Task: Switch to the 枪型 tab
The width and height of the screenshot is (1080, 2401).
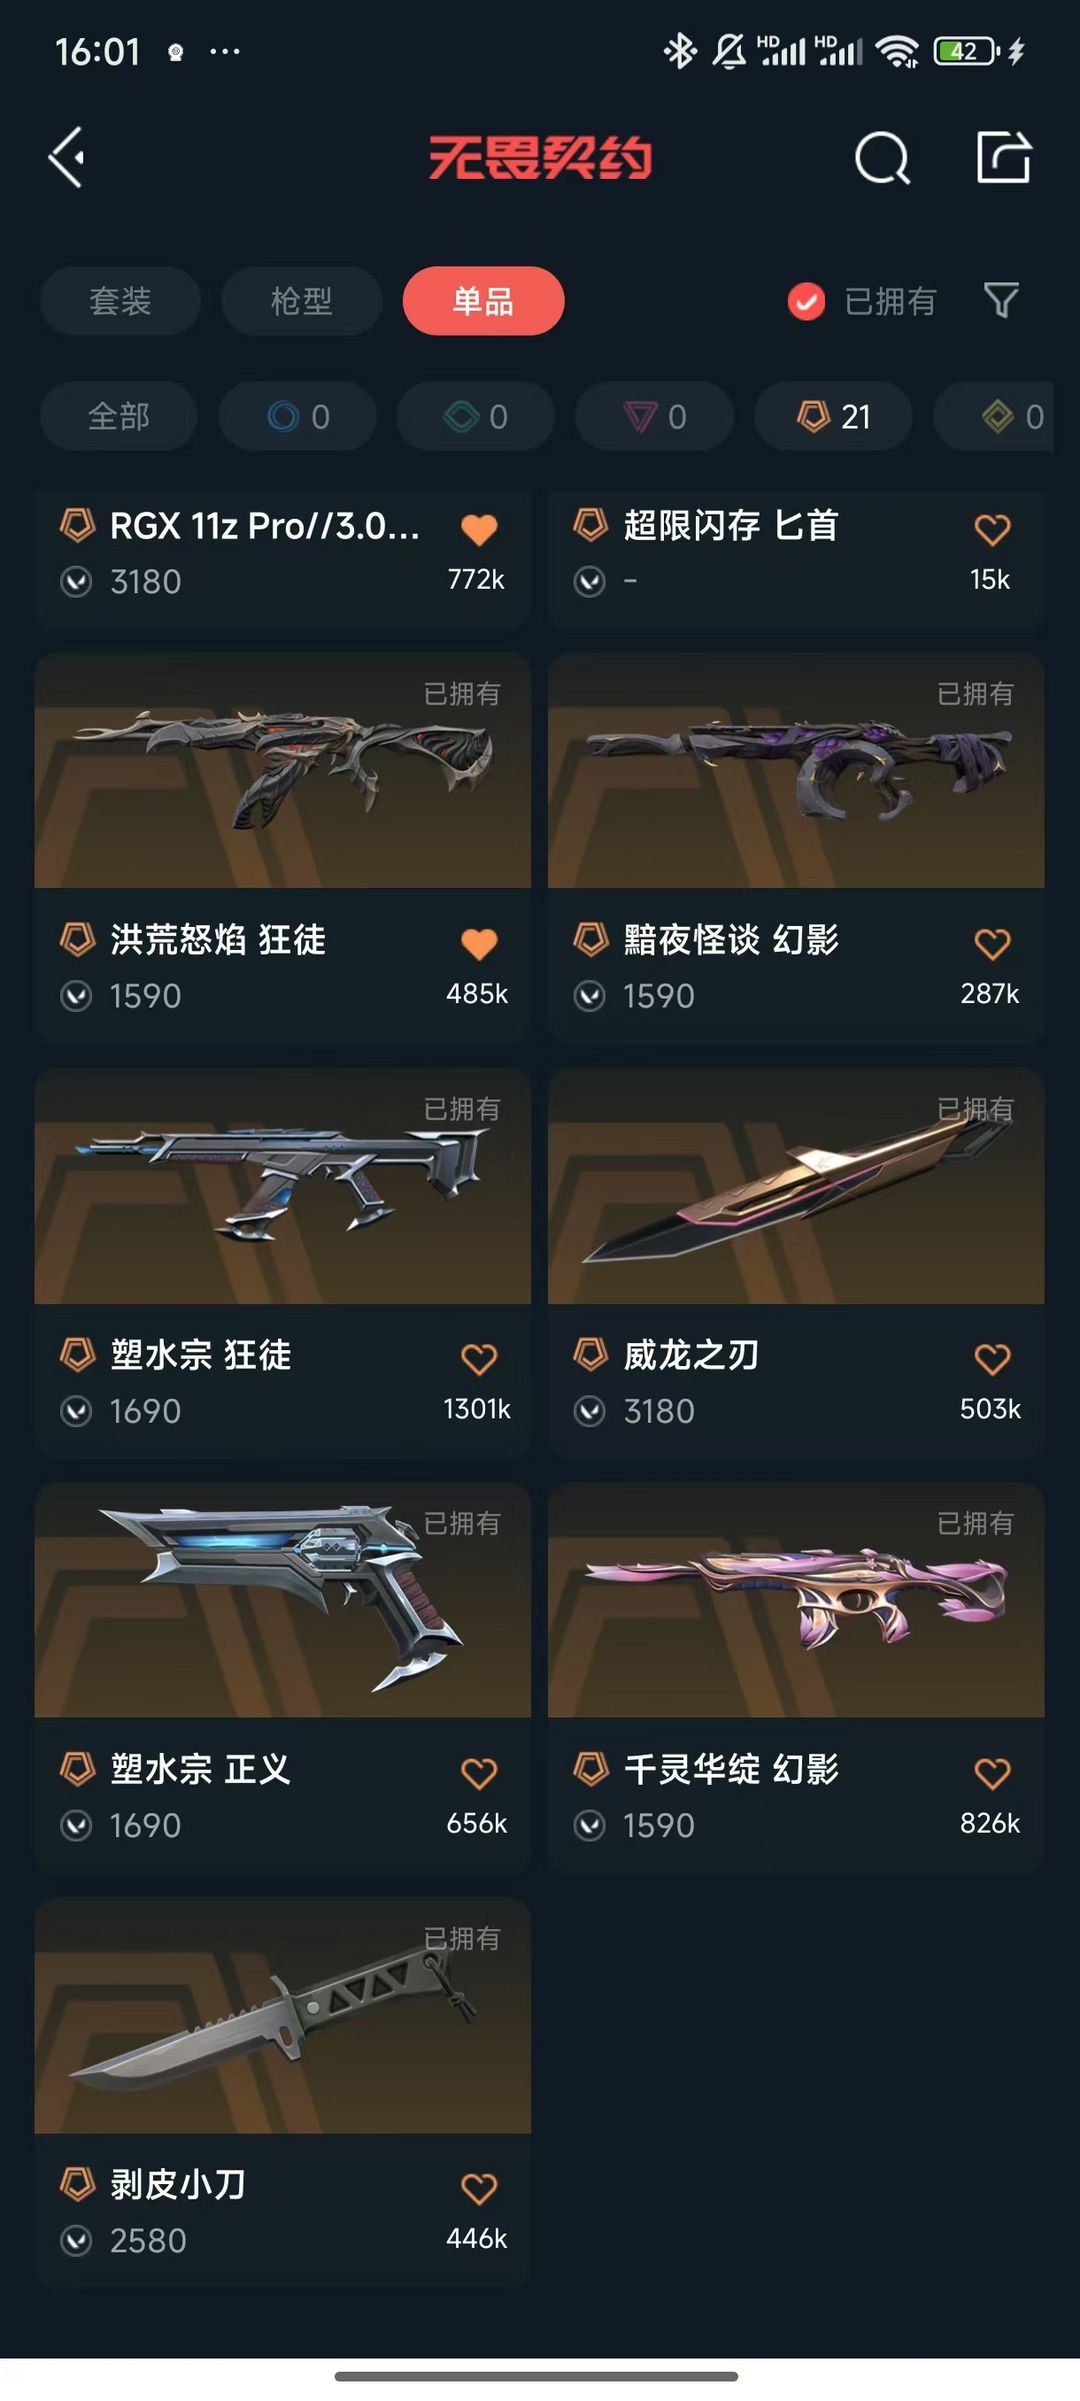Action: (x=302, y=301)
